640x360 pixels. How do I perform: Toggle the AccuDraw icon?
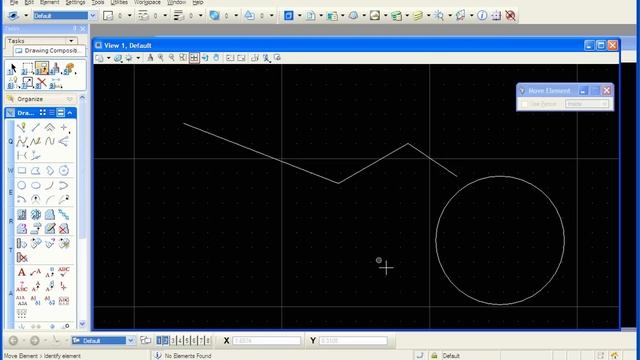(496, 16)
